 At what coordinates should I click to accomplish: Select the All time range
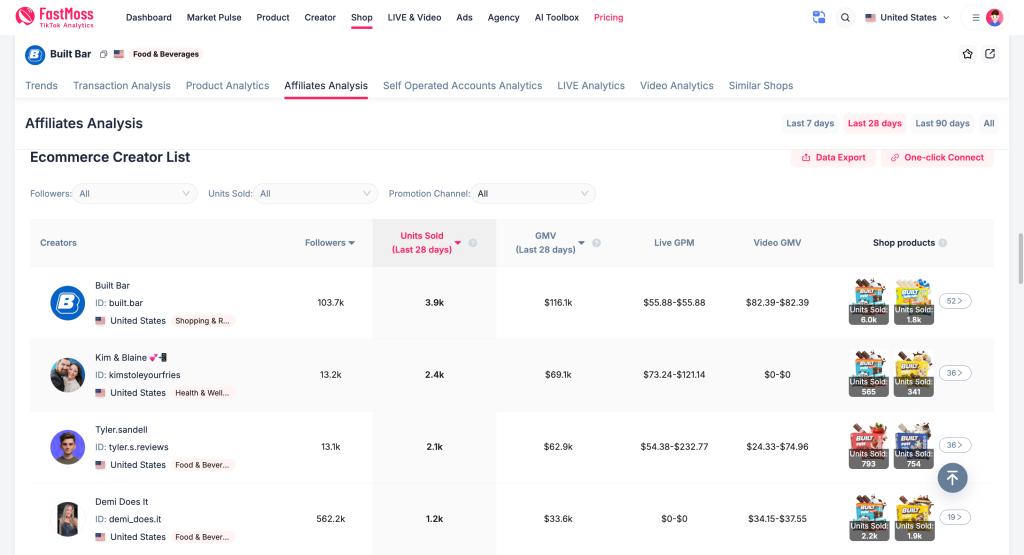point(989,123)
